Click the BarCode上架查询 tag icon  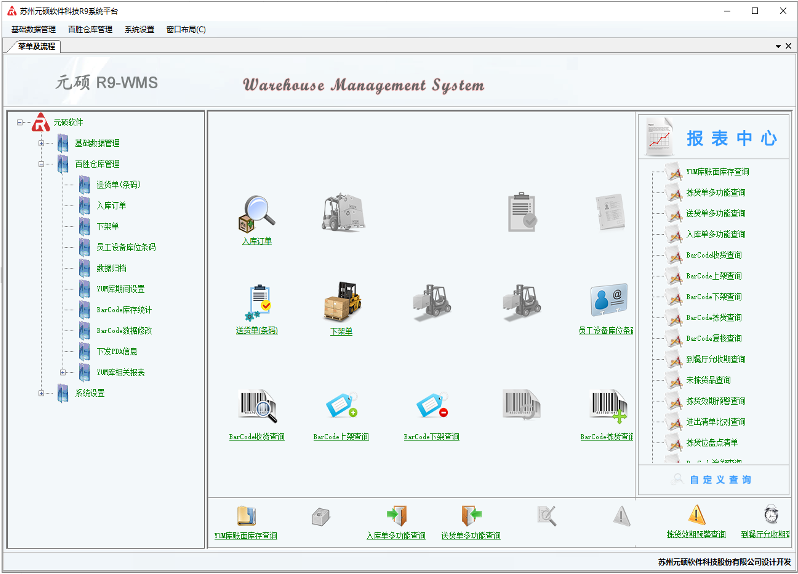341,406
